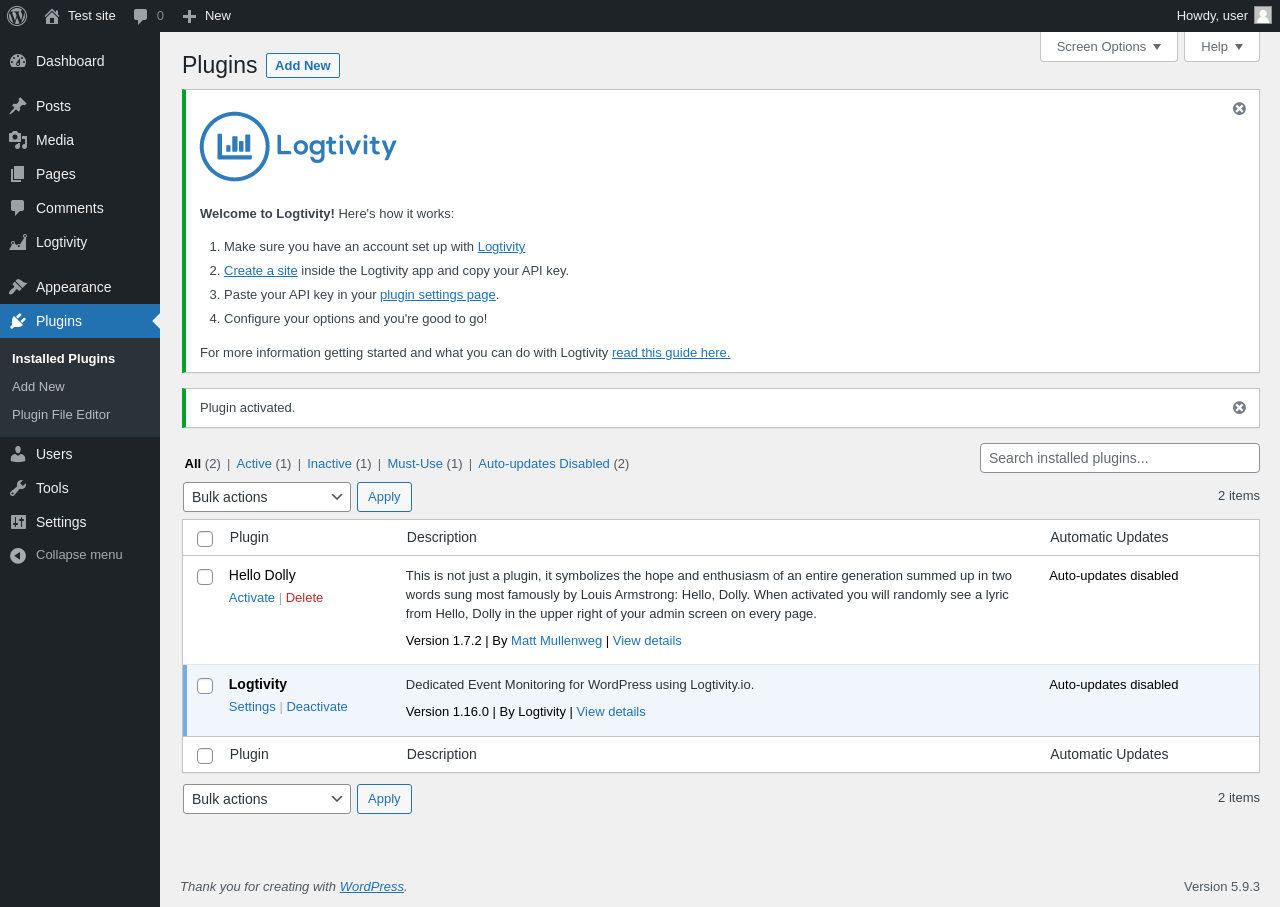Viewport: 1280px width, 907px height.
Task: Click the Collapse menu arrow icon
Action: click(x=18, y=555)
